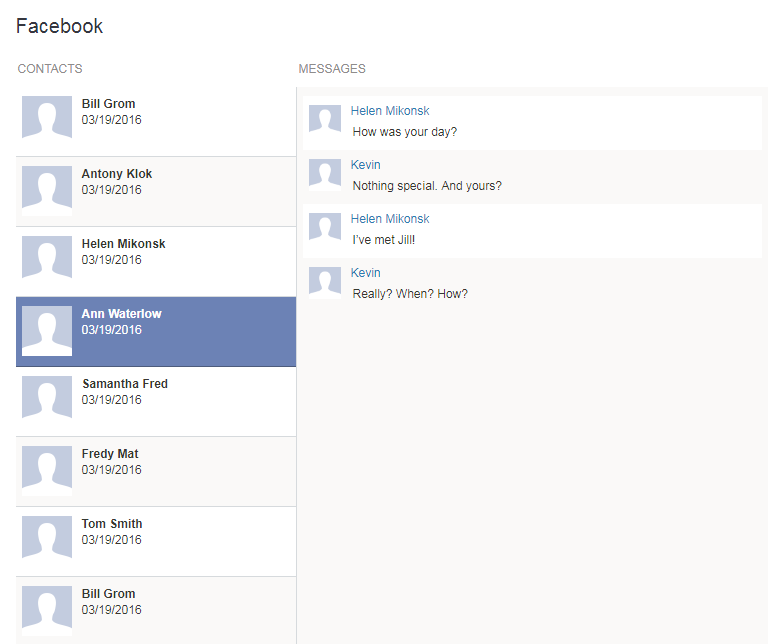Click Fredy Mat's profile avatar
Image resolution: width=776 pixels, height=644 pixels.
47,471
